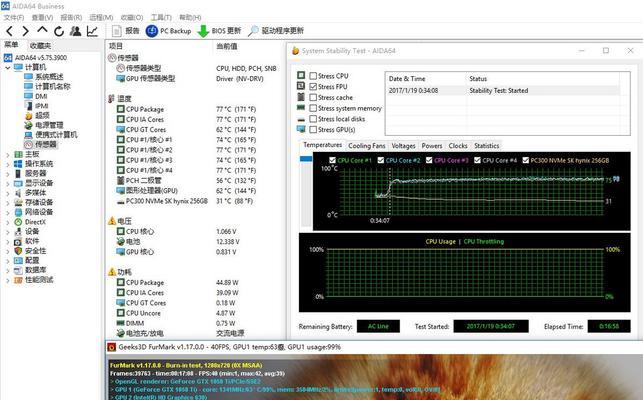
Task: Click the 图形处理器(GPU) temperature row
Action: pos(197,191)
